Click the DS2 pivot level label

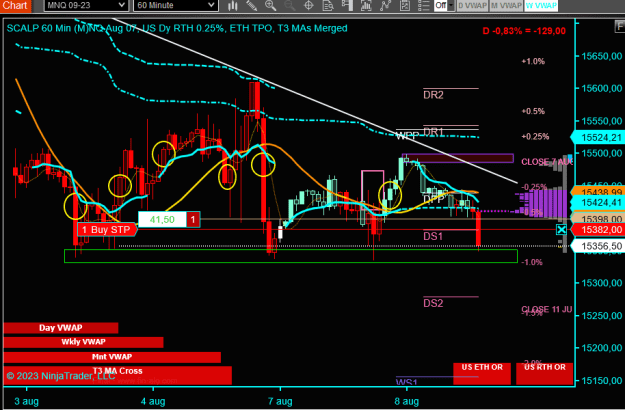[433, 303]
